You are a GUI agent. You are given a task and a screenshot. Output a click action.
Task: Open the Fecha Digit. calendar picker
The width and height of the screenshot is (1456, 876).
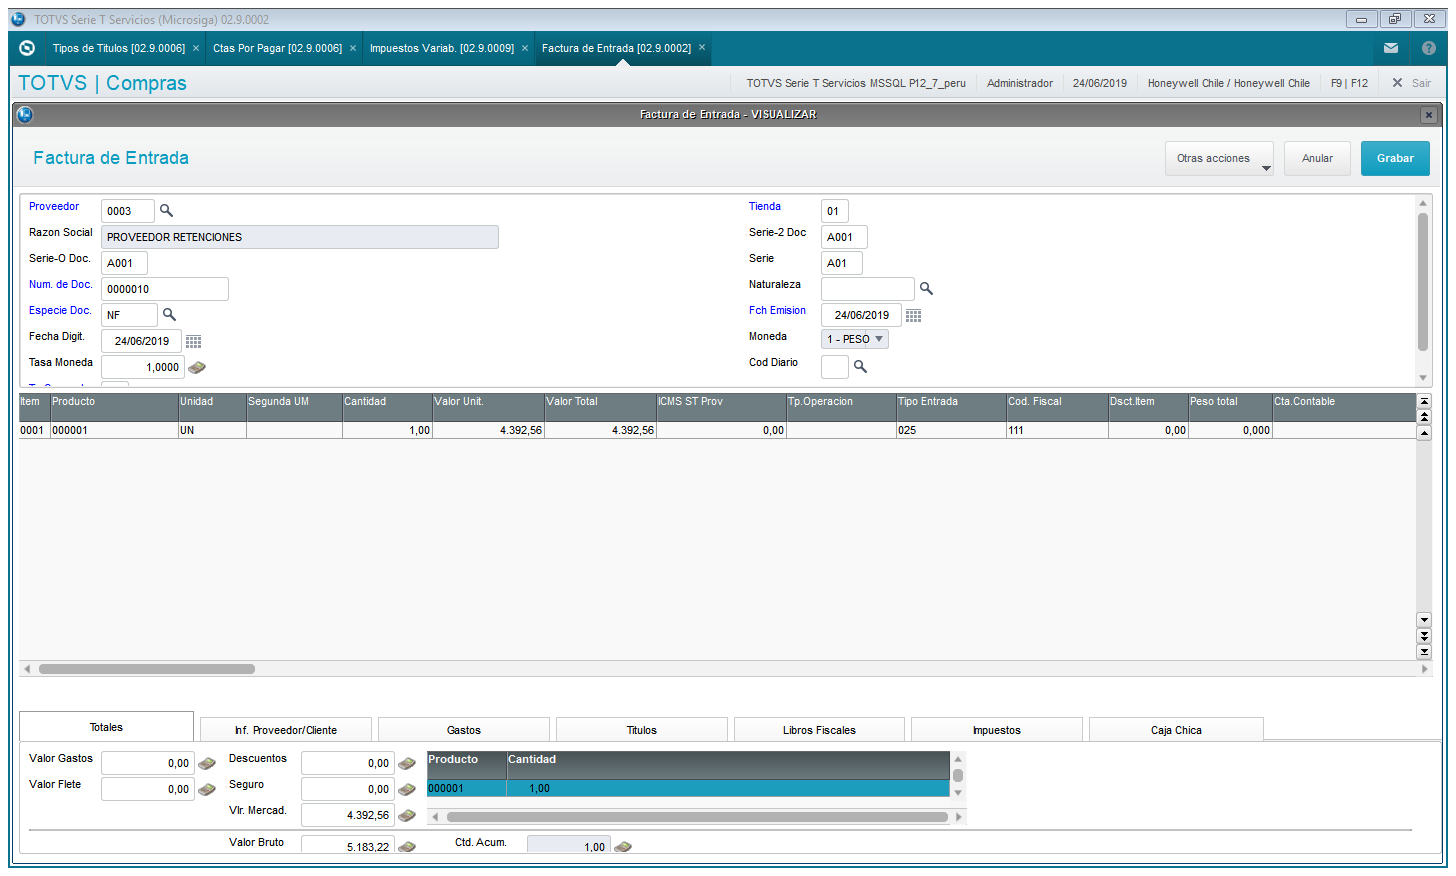coord(194,341)
